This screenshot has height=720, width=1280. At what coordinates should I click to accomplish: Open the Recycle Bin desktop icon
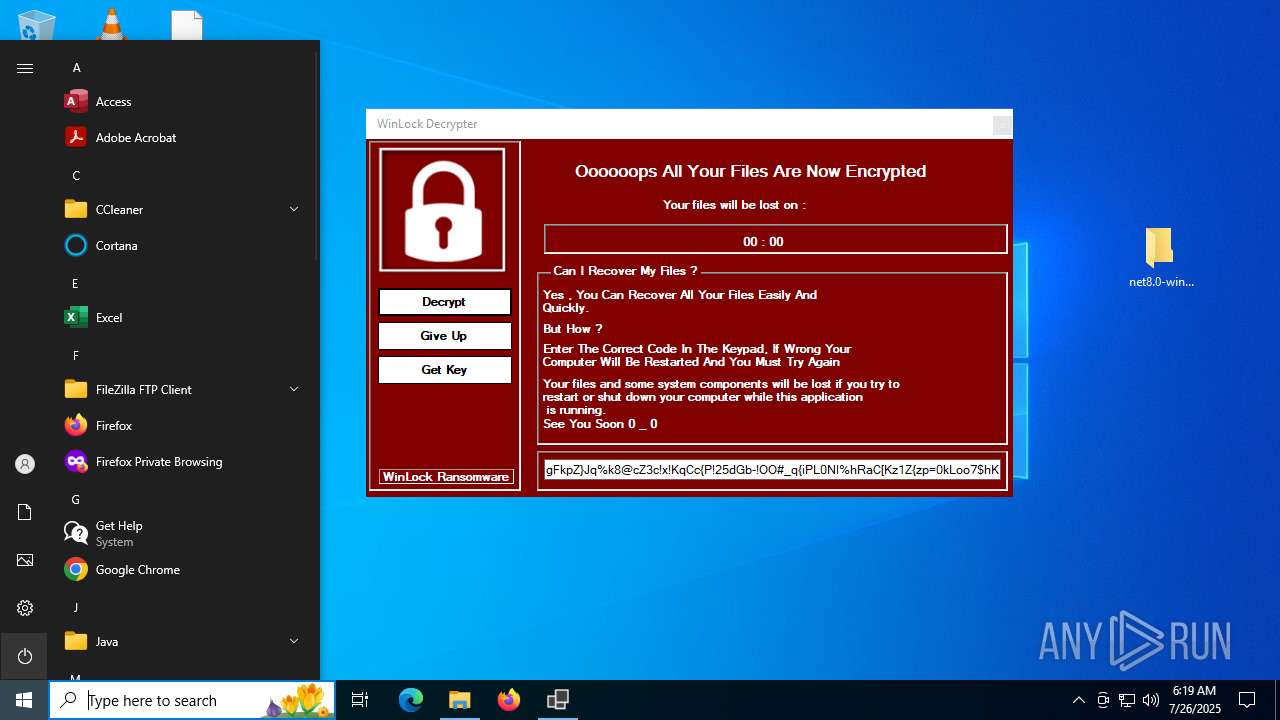coord(37,24)
